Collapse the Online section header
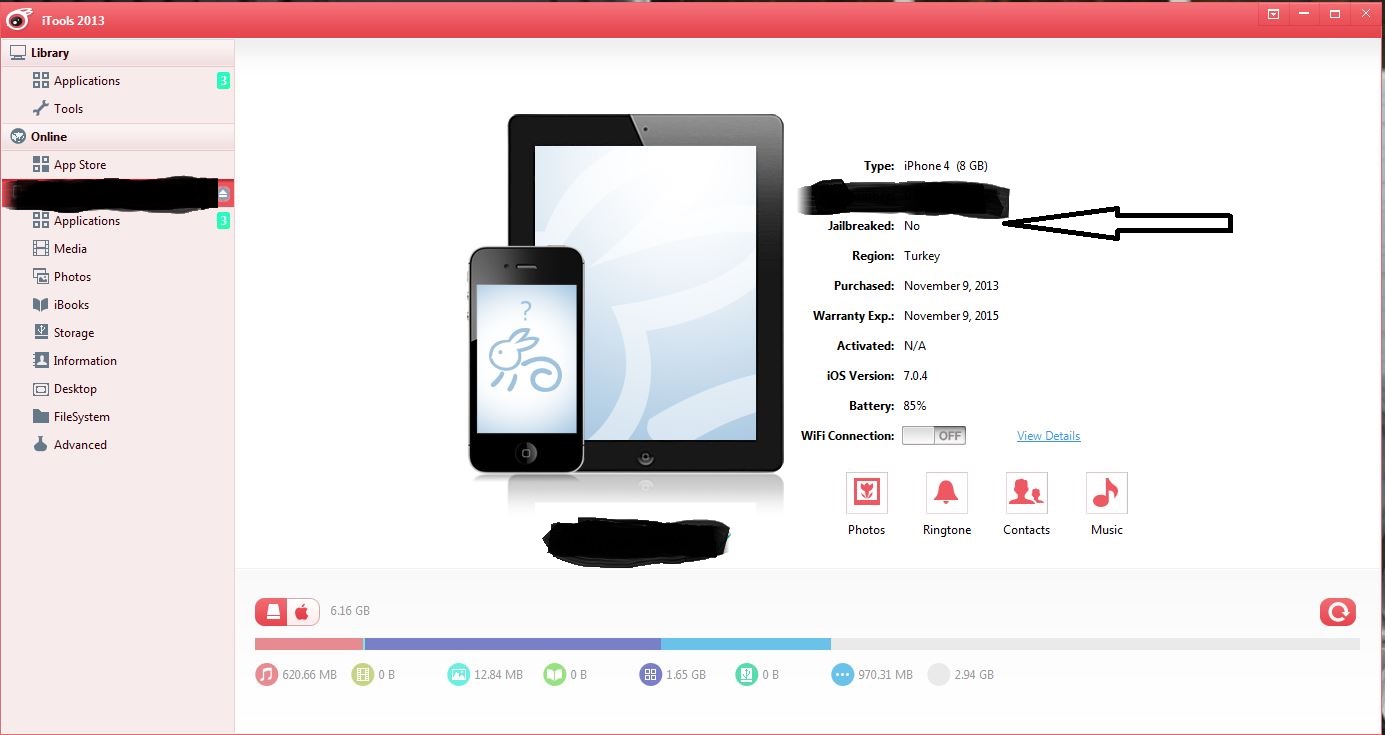Screen dimensions: 1385x735 coord(117,137)
